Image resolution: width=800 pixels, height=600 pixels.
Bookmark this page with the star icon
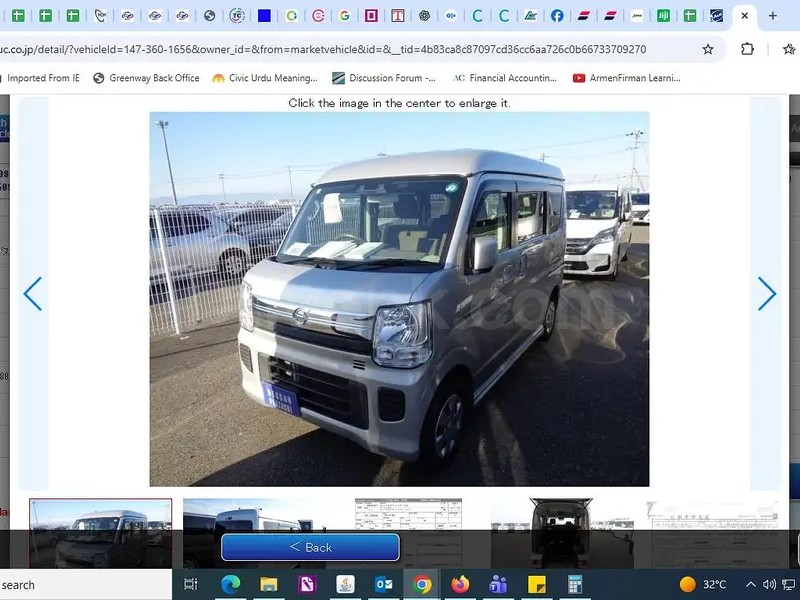(x=708, y=49)
